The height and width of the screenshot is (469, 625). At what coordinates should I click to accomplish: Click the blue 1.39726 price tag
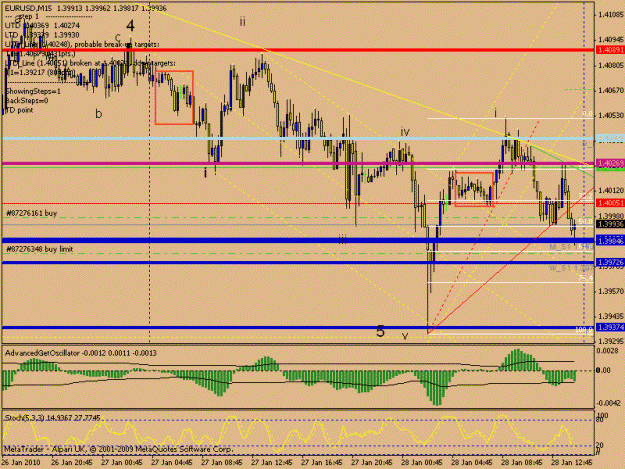click(610, 263)
